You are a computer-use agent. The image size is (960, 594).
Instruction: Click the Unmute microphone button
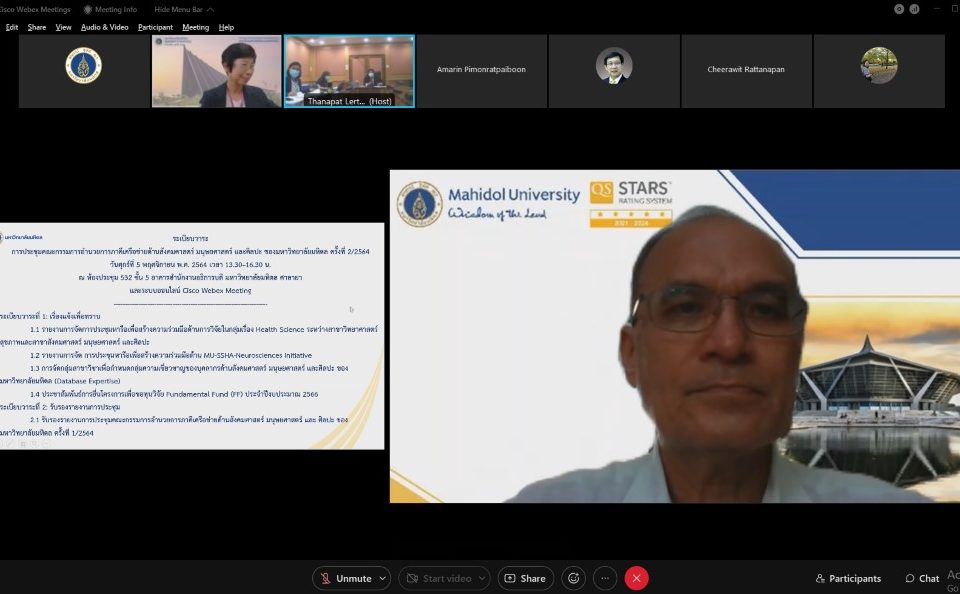pyautogui.click(x=345, y=578)
